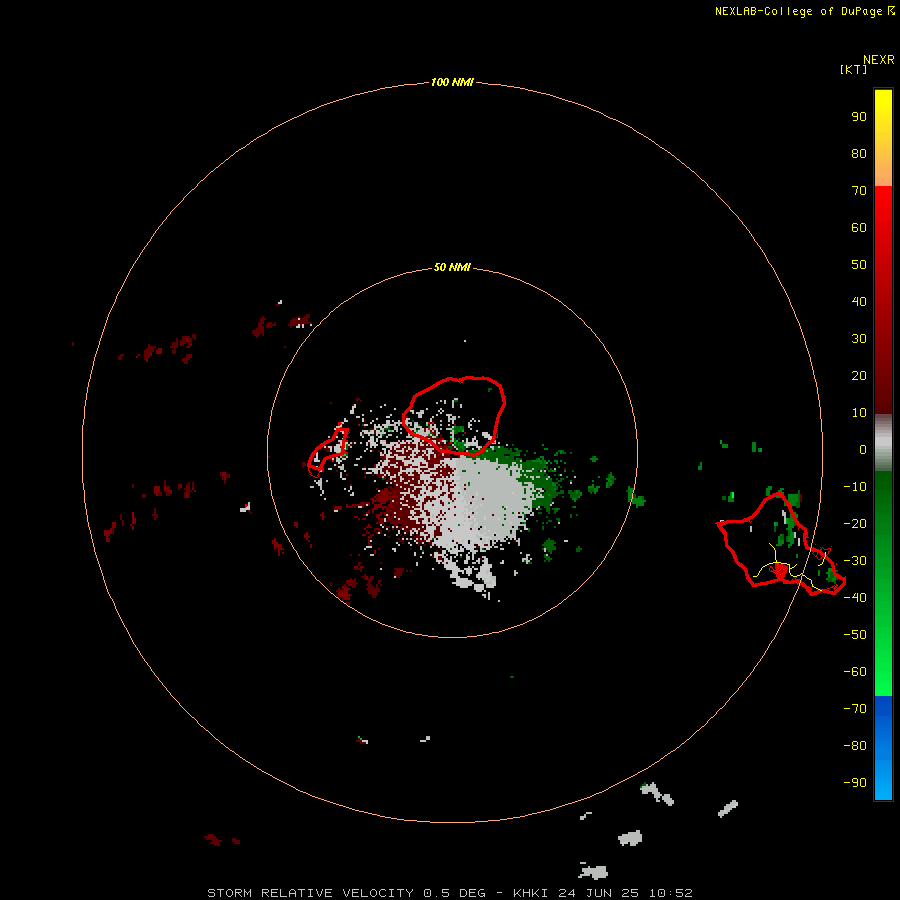Click the -10 value on the velocity scale
900x900 pixels.
click(855, 487)
